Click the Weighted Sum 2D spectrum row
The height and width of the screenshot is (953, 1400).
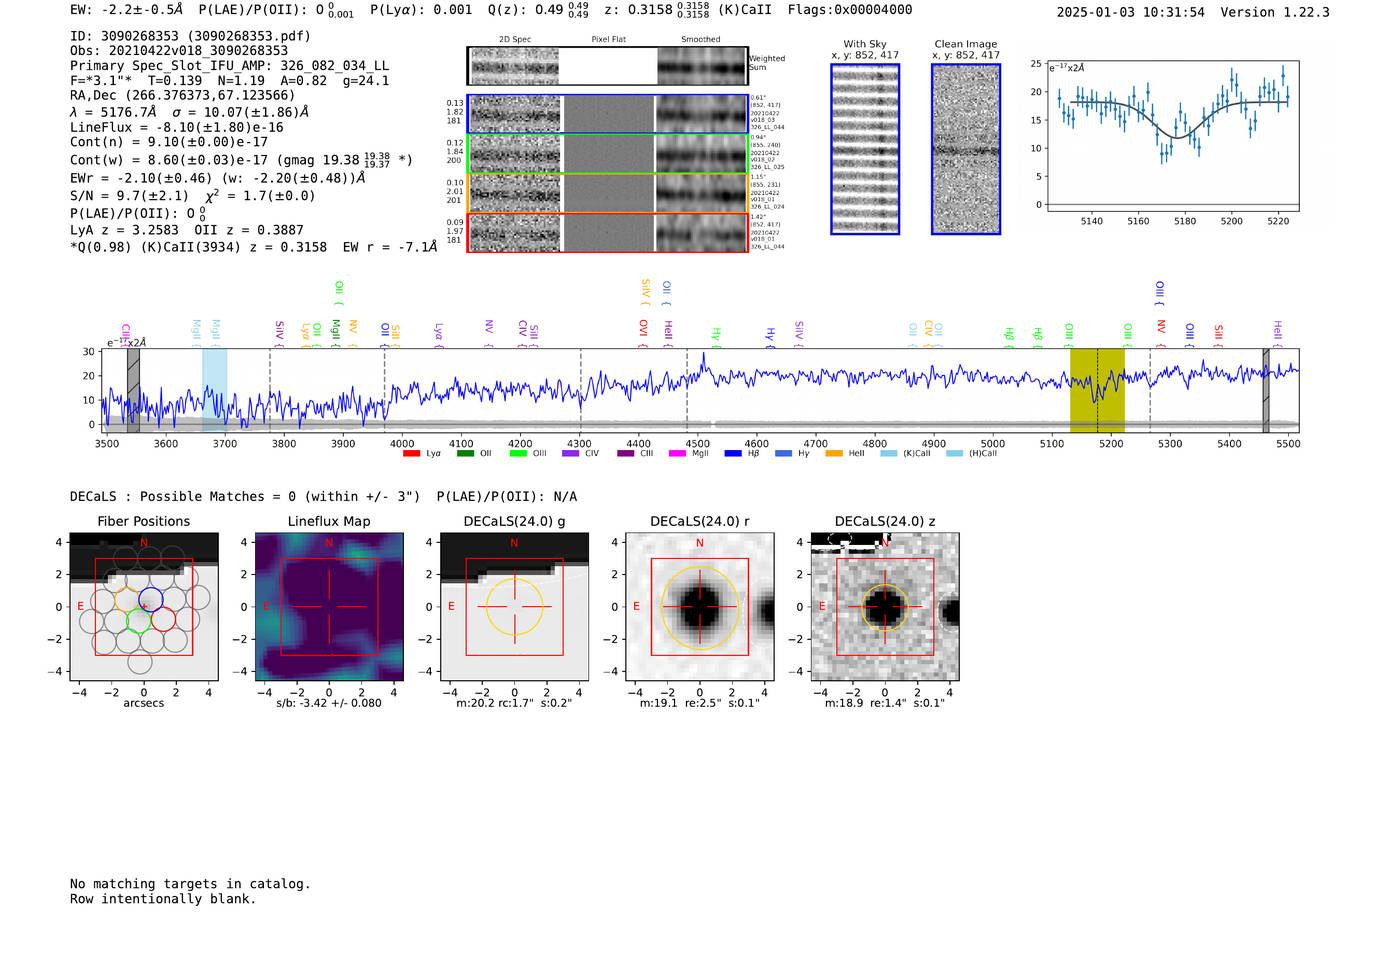coord(608,66)
